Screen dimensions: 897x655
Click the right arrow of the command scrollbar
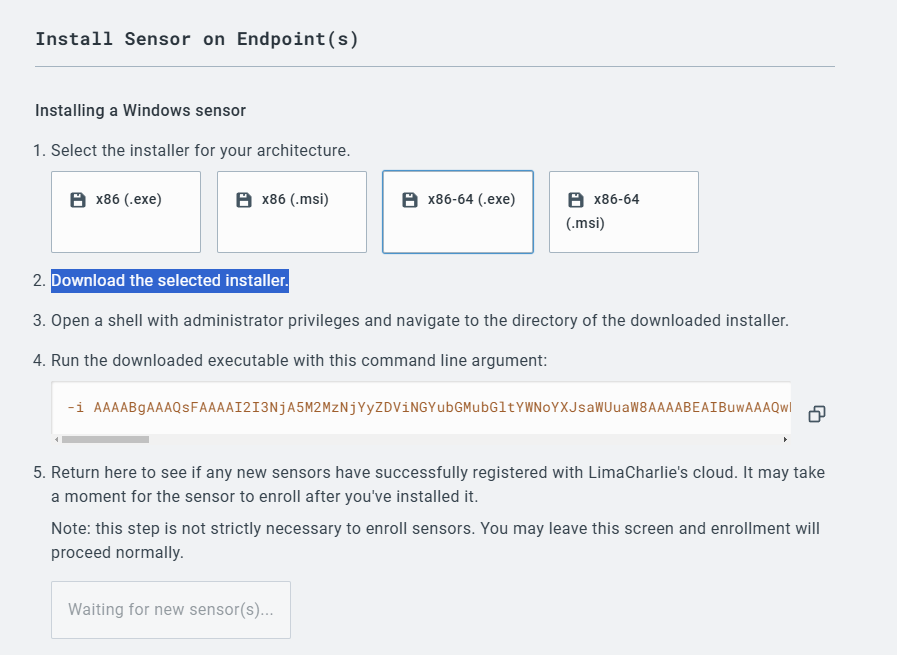[x=785, y=439]
